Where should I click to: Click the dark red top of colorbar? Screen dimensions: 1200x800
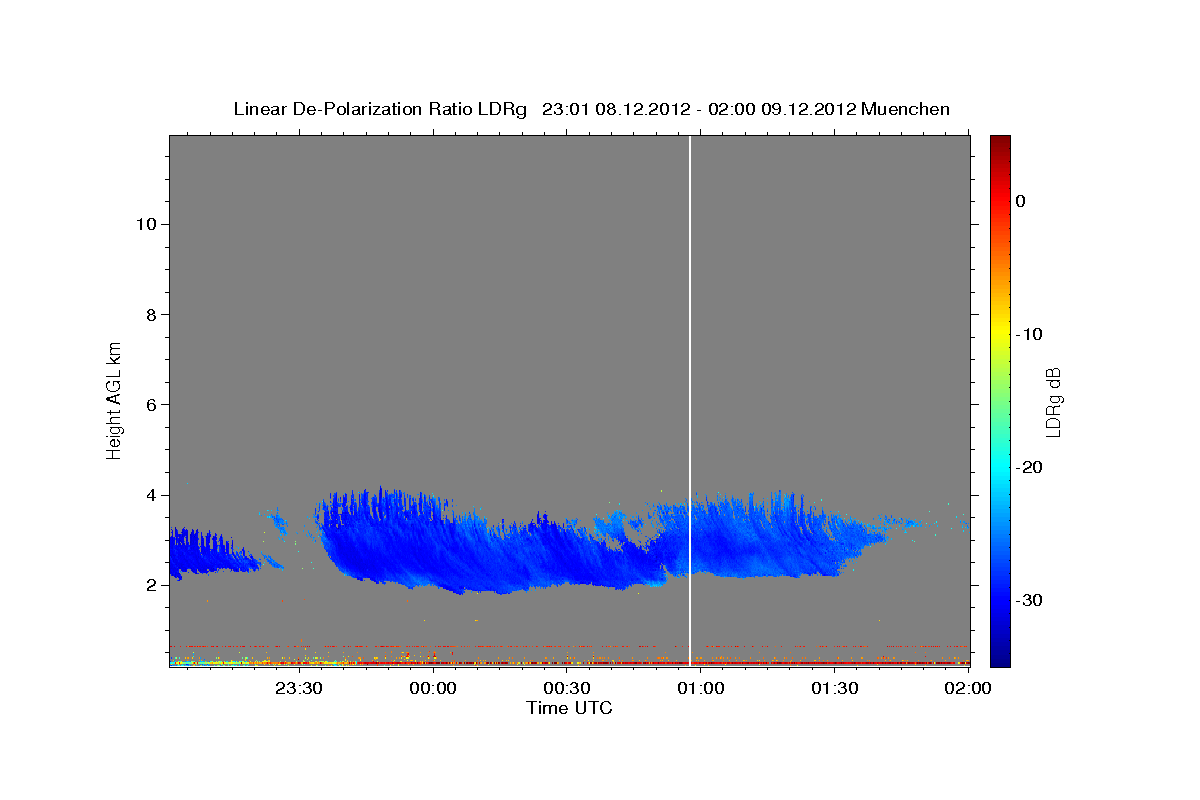[x=1000, y=145]
